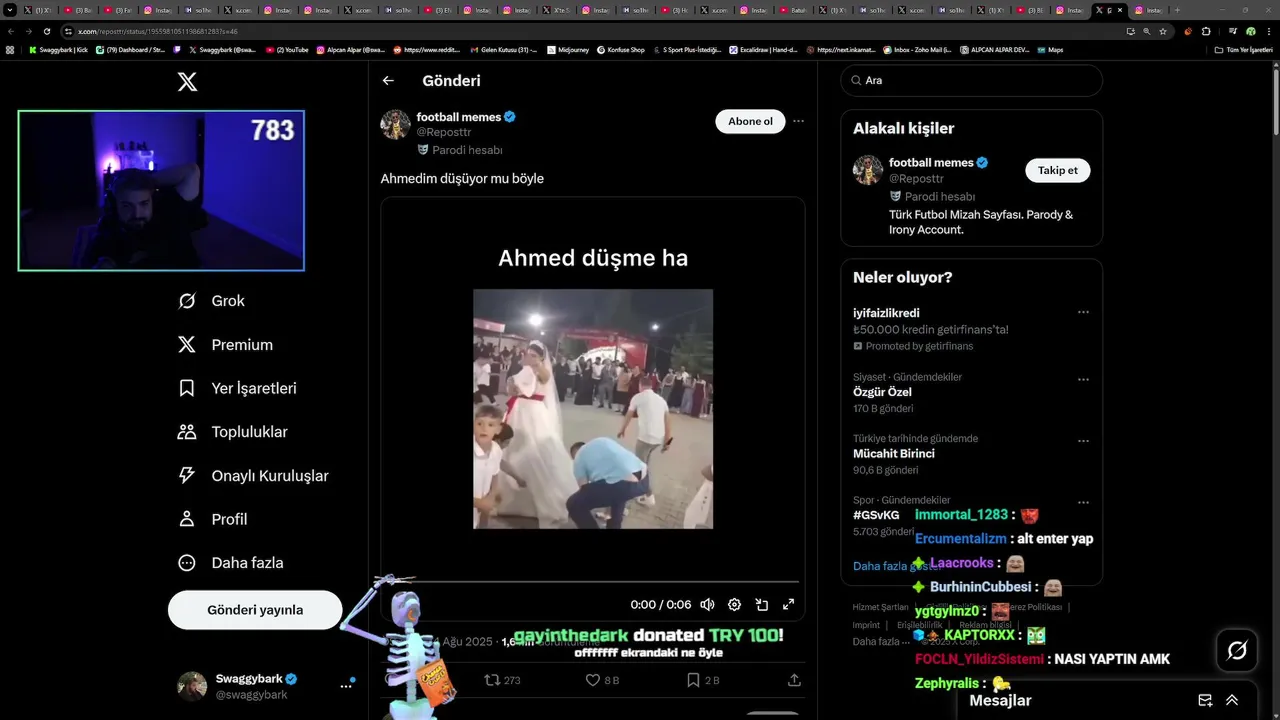Click the browser back arrow
Image resolution: width=1280 pixels, height=720 pixels.
point(10,31)
